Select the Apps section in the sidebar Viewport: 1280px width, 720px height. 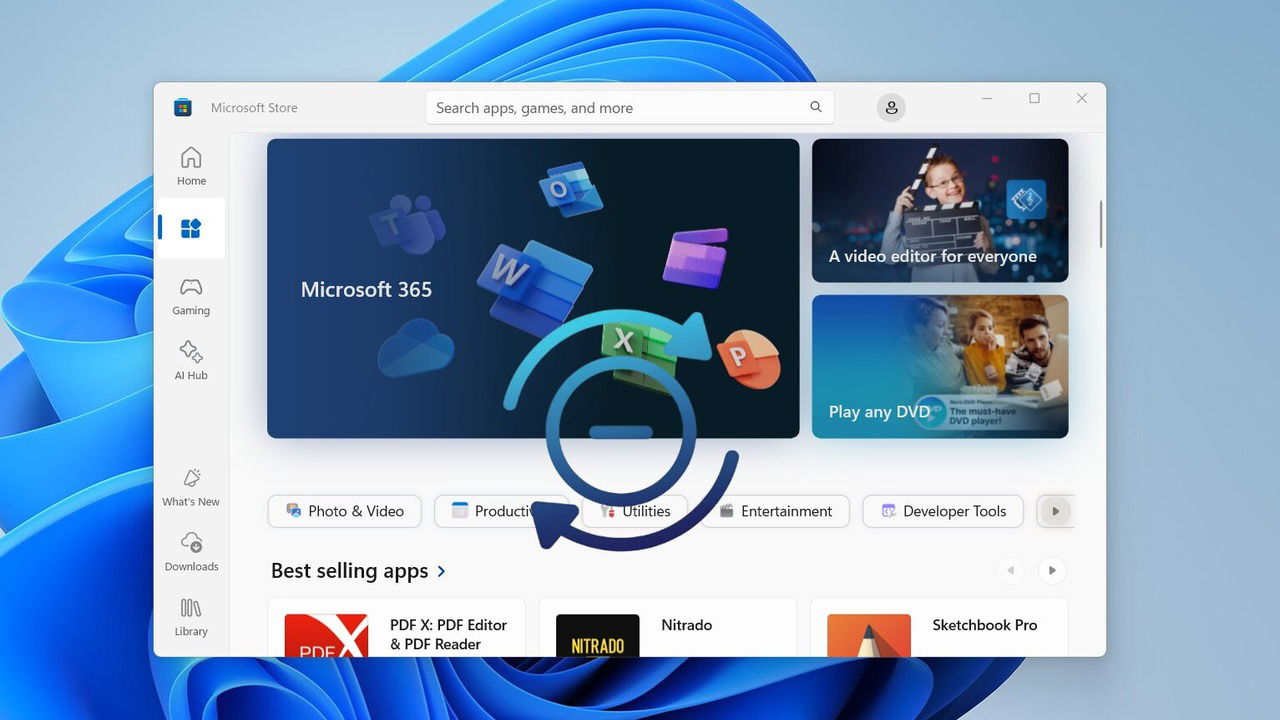tap(190, 228)
